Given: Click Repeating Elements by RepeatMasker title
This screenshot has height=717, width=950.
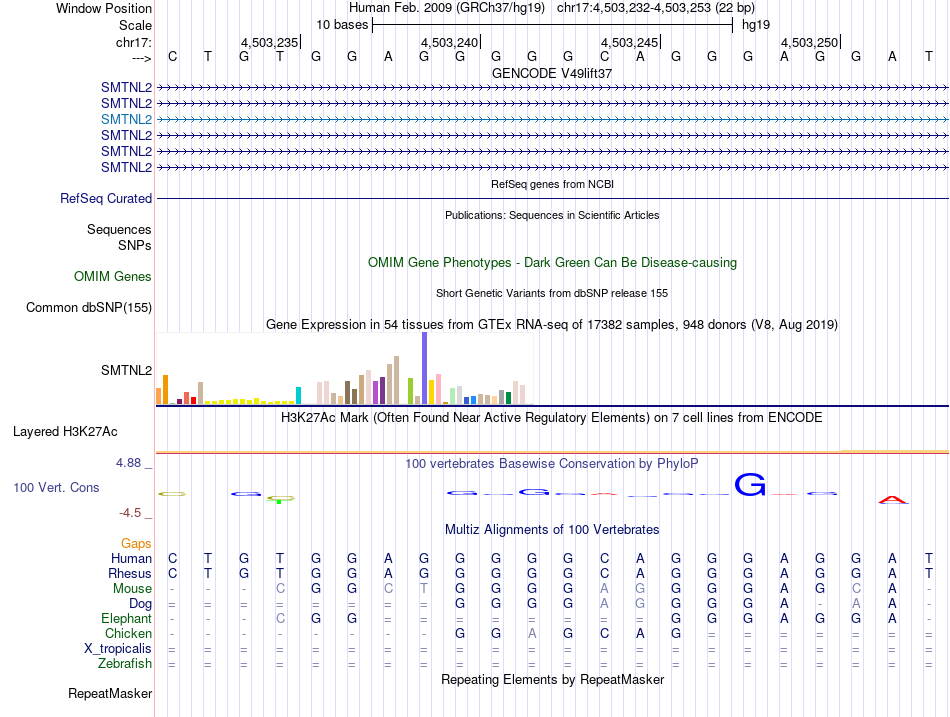Looking at the screenshot, I should (x=552, y=679).
